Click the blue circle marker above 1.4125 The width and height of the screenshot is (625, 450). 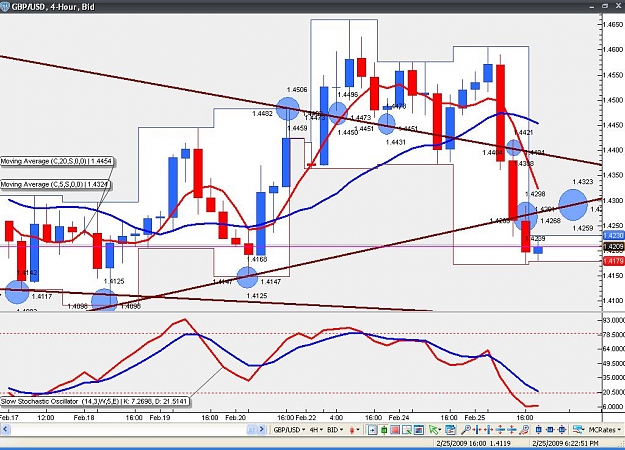coord(248,277)
